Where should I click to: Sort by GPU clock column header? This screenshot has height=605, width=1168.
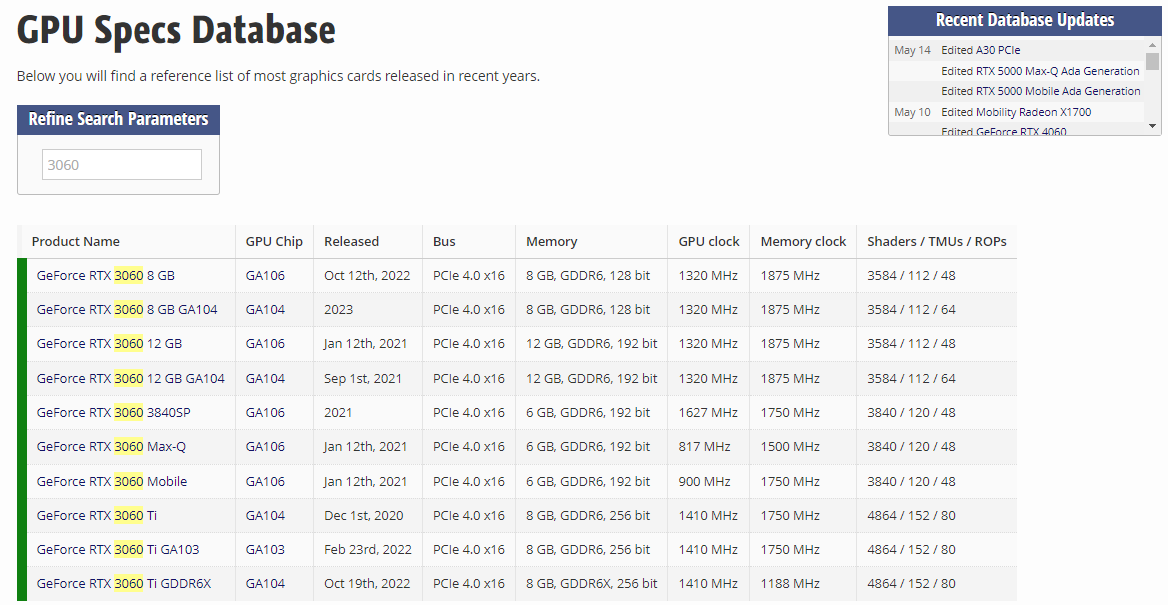(x=709, y=241)
